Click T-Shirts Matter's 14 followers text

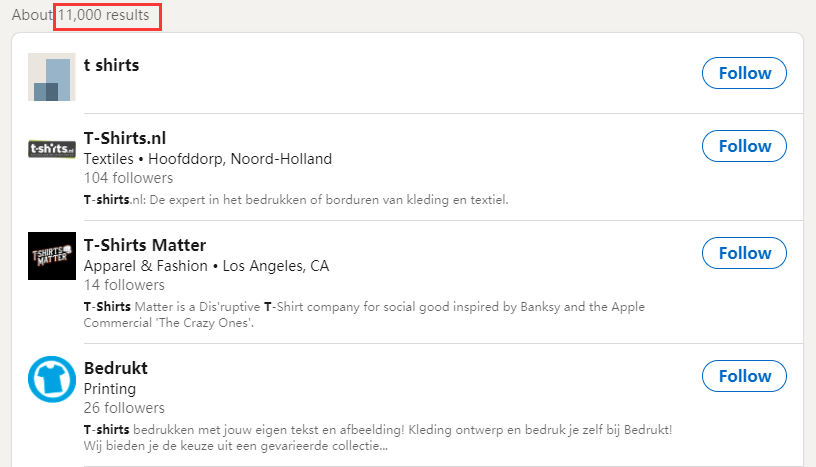click(x=124, y=285)
